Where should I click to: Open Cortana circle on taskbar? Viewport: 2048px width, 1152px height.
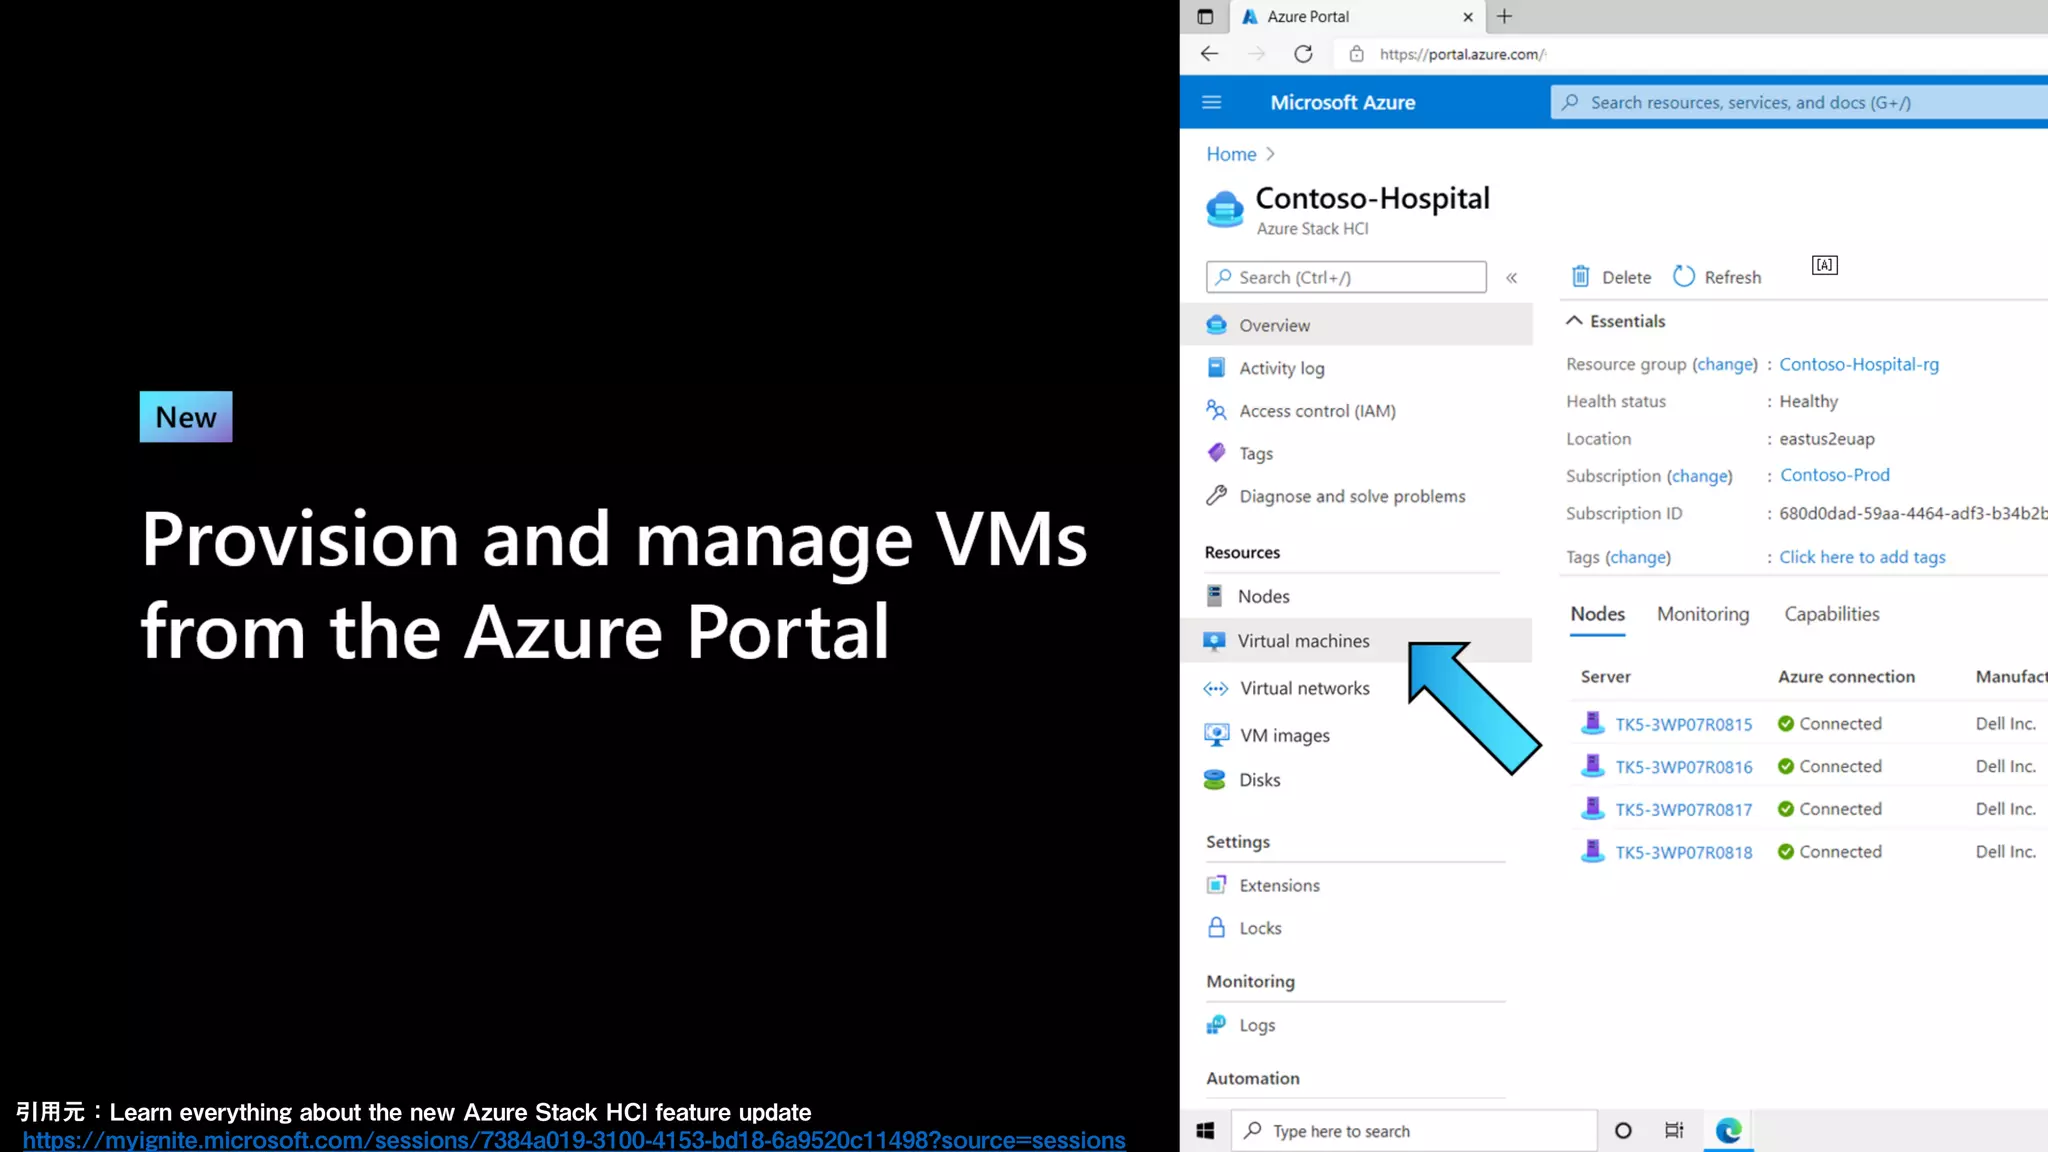[x=1623, y=1131]
